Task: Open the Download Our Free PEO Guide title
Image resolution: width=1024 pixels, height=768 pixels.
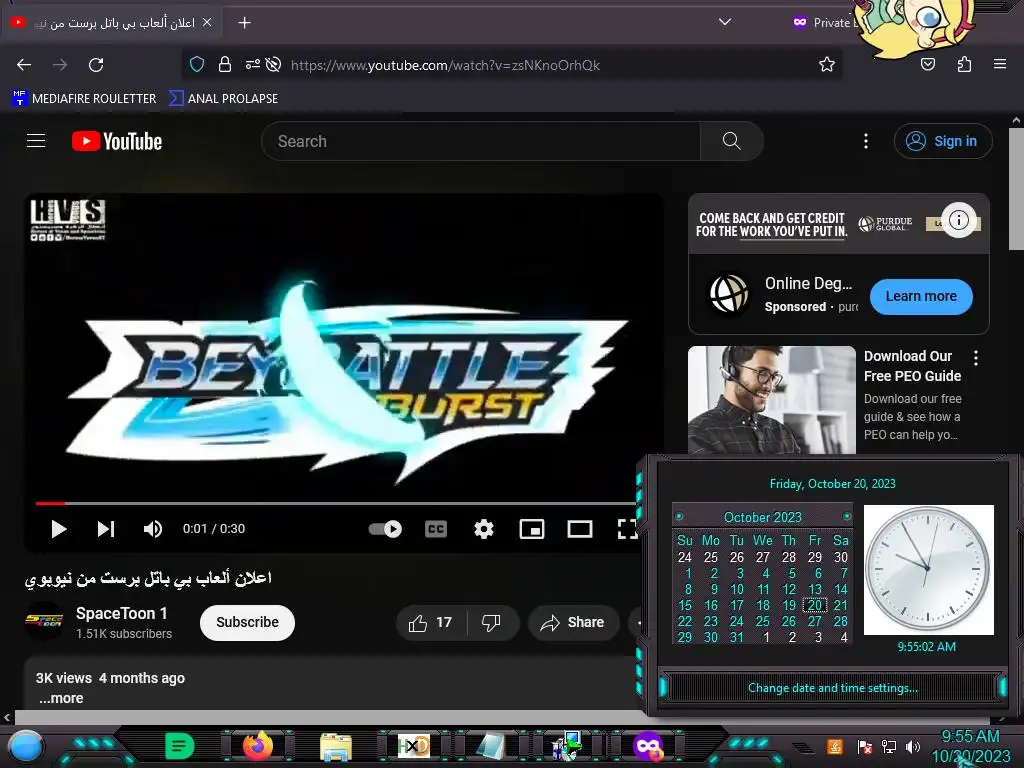Action: (x=912, y=366)
